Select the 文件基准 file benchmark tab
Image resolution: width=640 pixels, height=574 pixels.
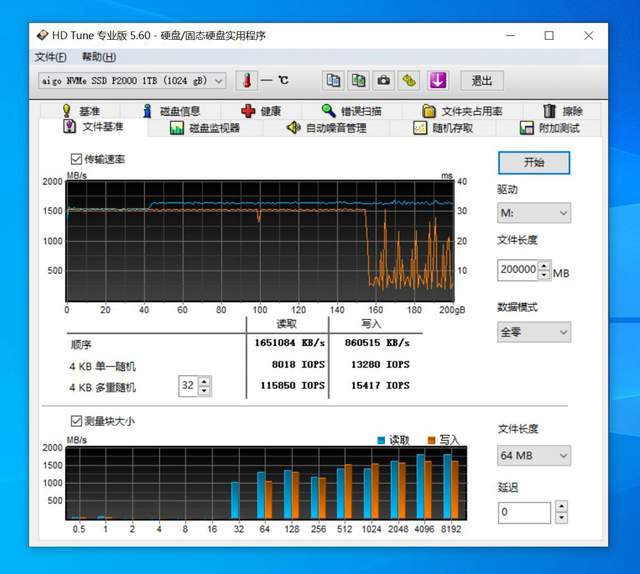click(x=93, y=127)
